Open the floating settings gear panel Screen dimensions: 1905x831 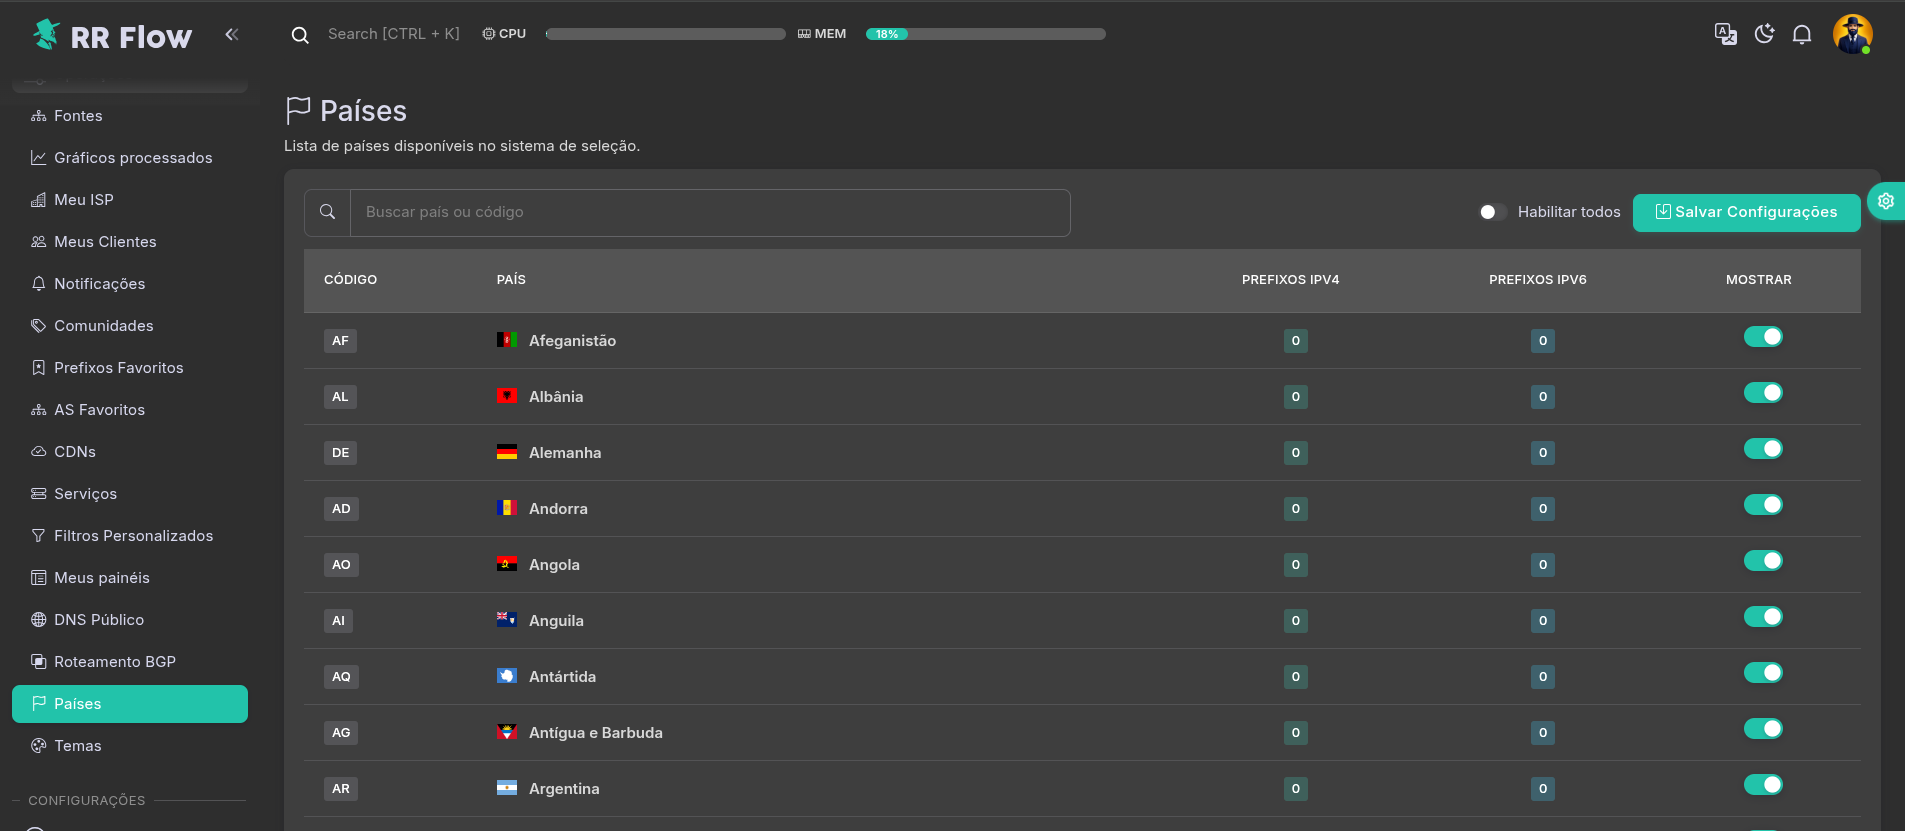tap(1886, 201)
